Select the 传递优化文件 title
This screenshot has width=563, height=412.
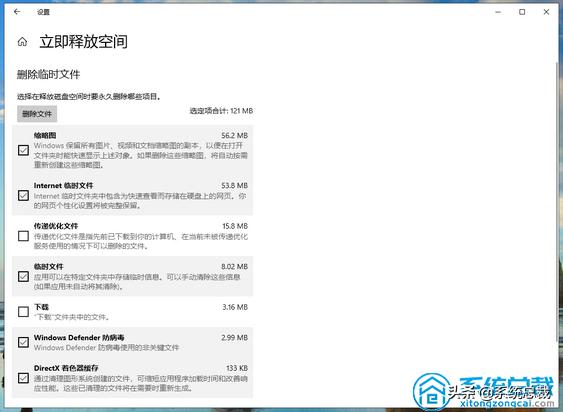pos(56,226)
